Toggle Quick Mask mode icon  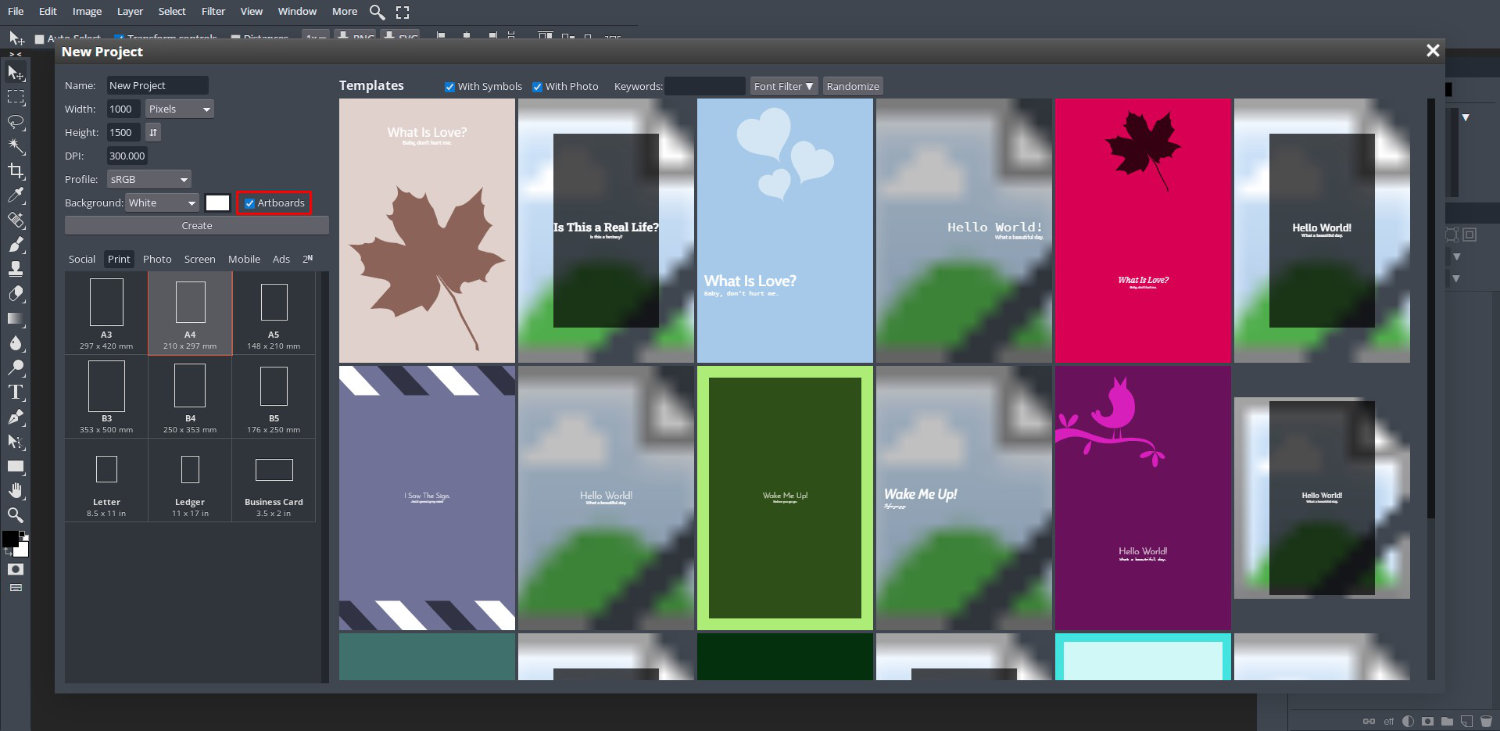pos(16,569)
